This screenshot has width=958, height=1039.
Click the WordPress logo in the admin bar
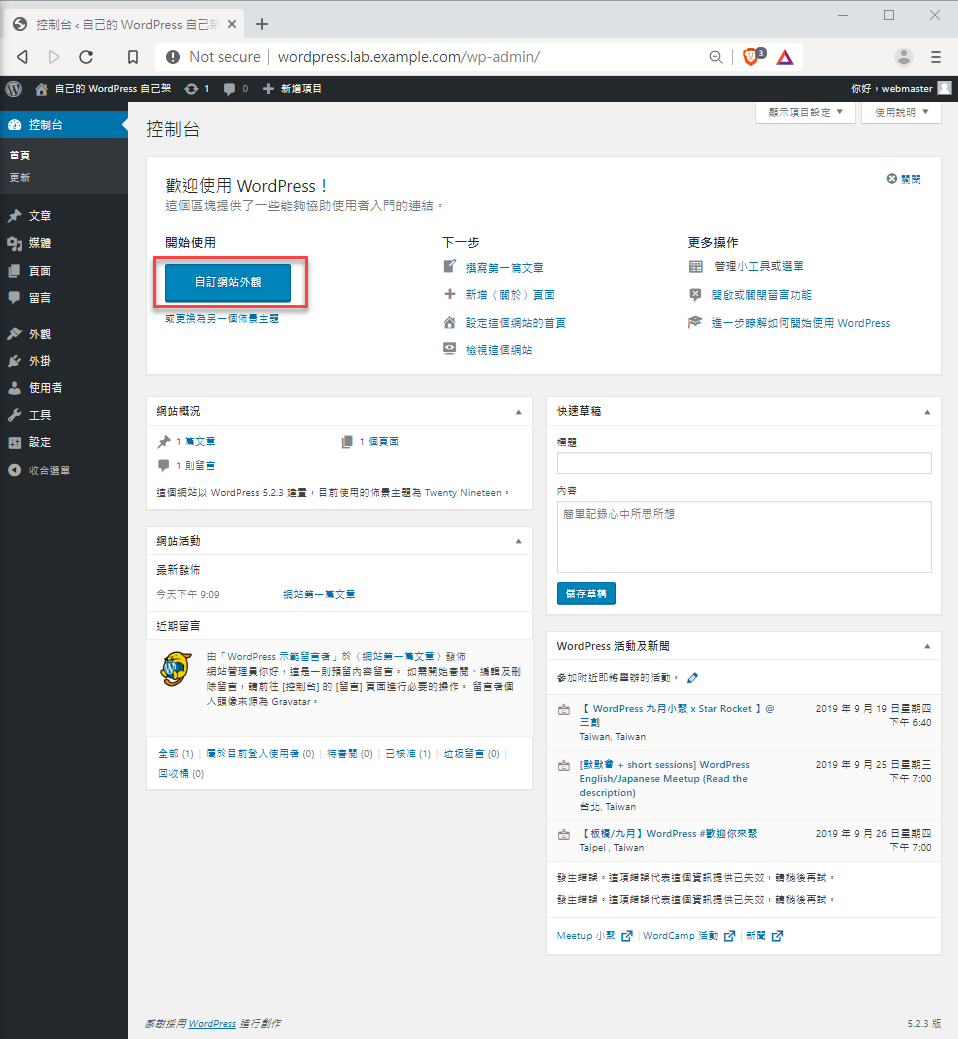click(x=14, y=89)
